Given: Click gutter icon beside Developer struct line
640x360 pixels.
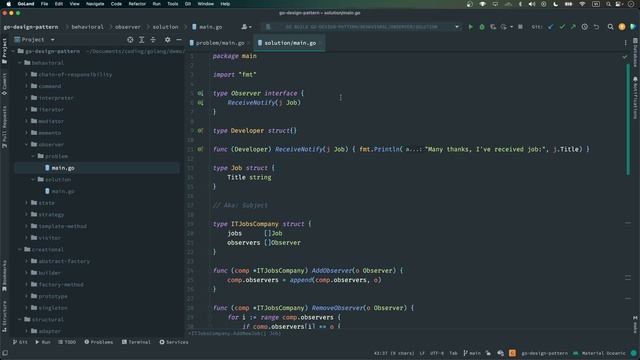Looking at the screenshot, I should click(x=200, y=131).
